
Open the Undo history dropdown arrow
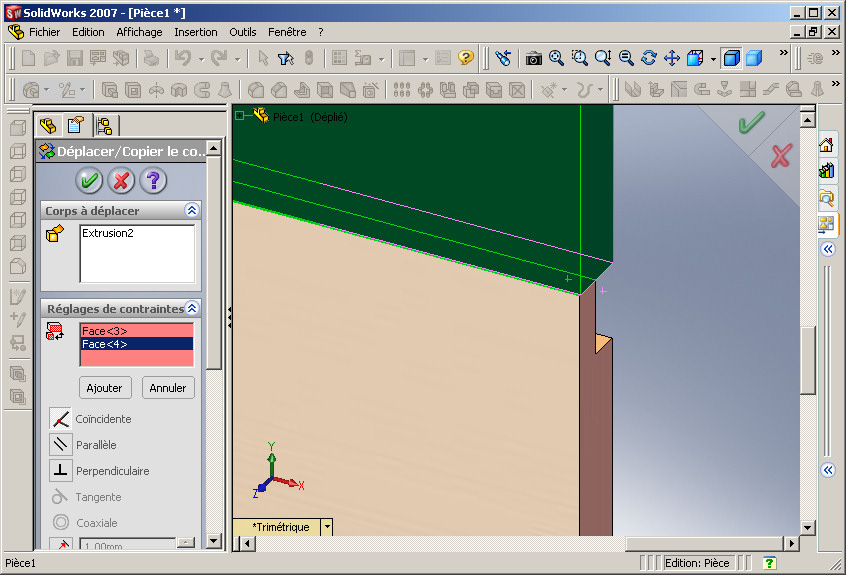[201, 59]
